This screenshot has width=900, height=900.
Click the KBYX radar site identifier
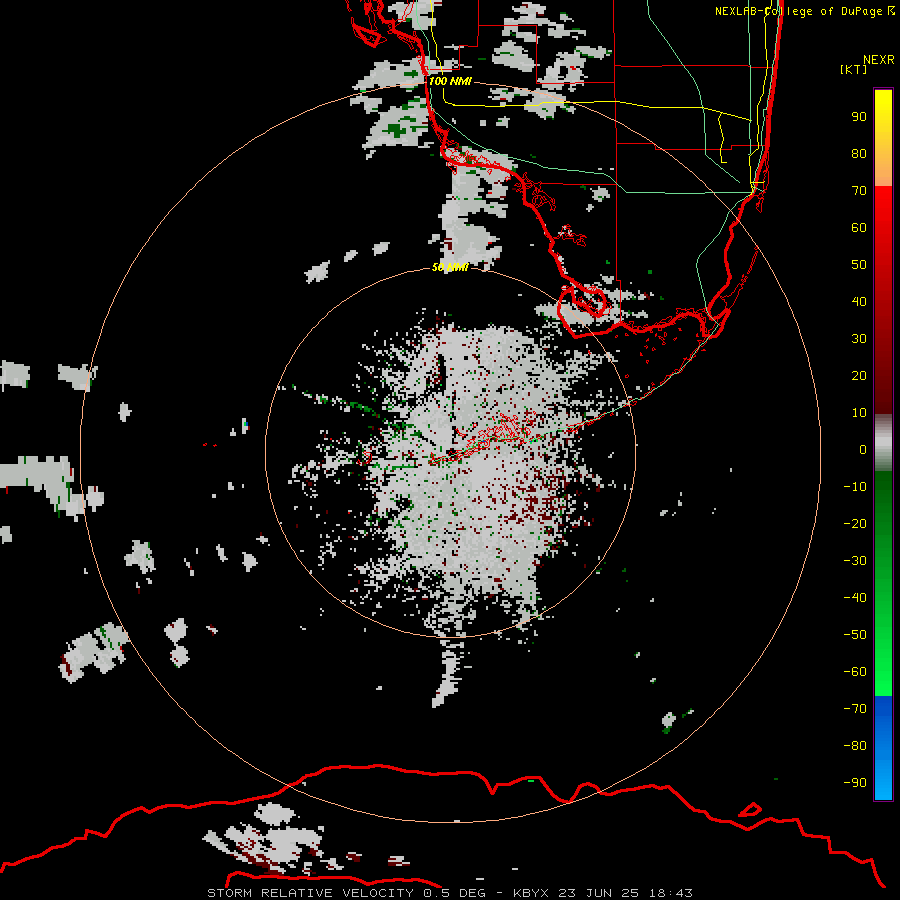coord(531,893)
